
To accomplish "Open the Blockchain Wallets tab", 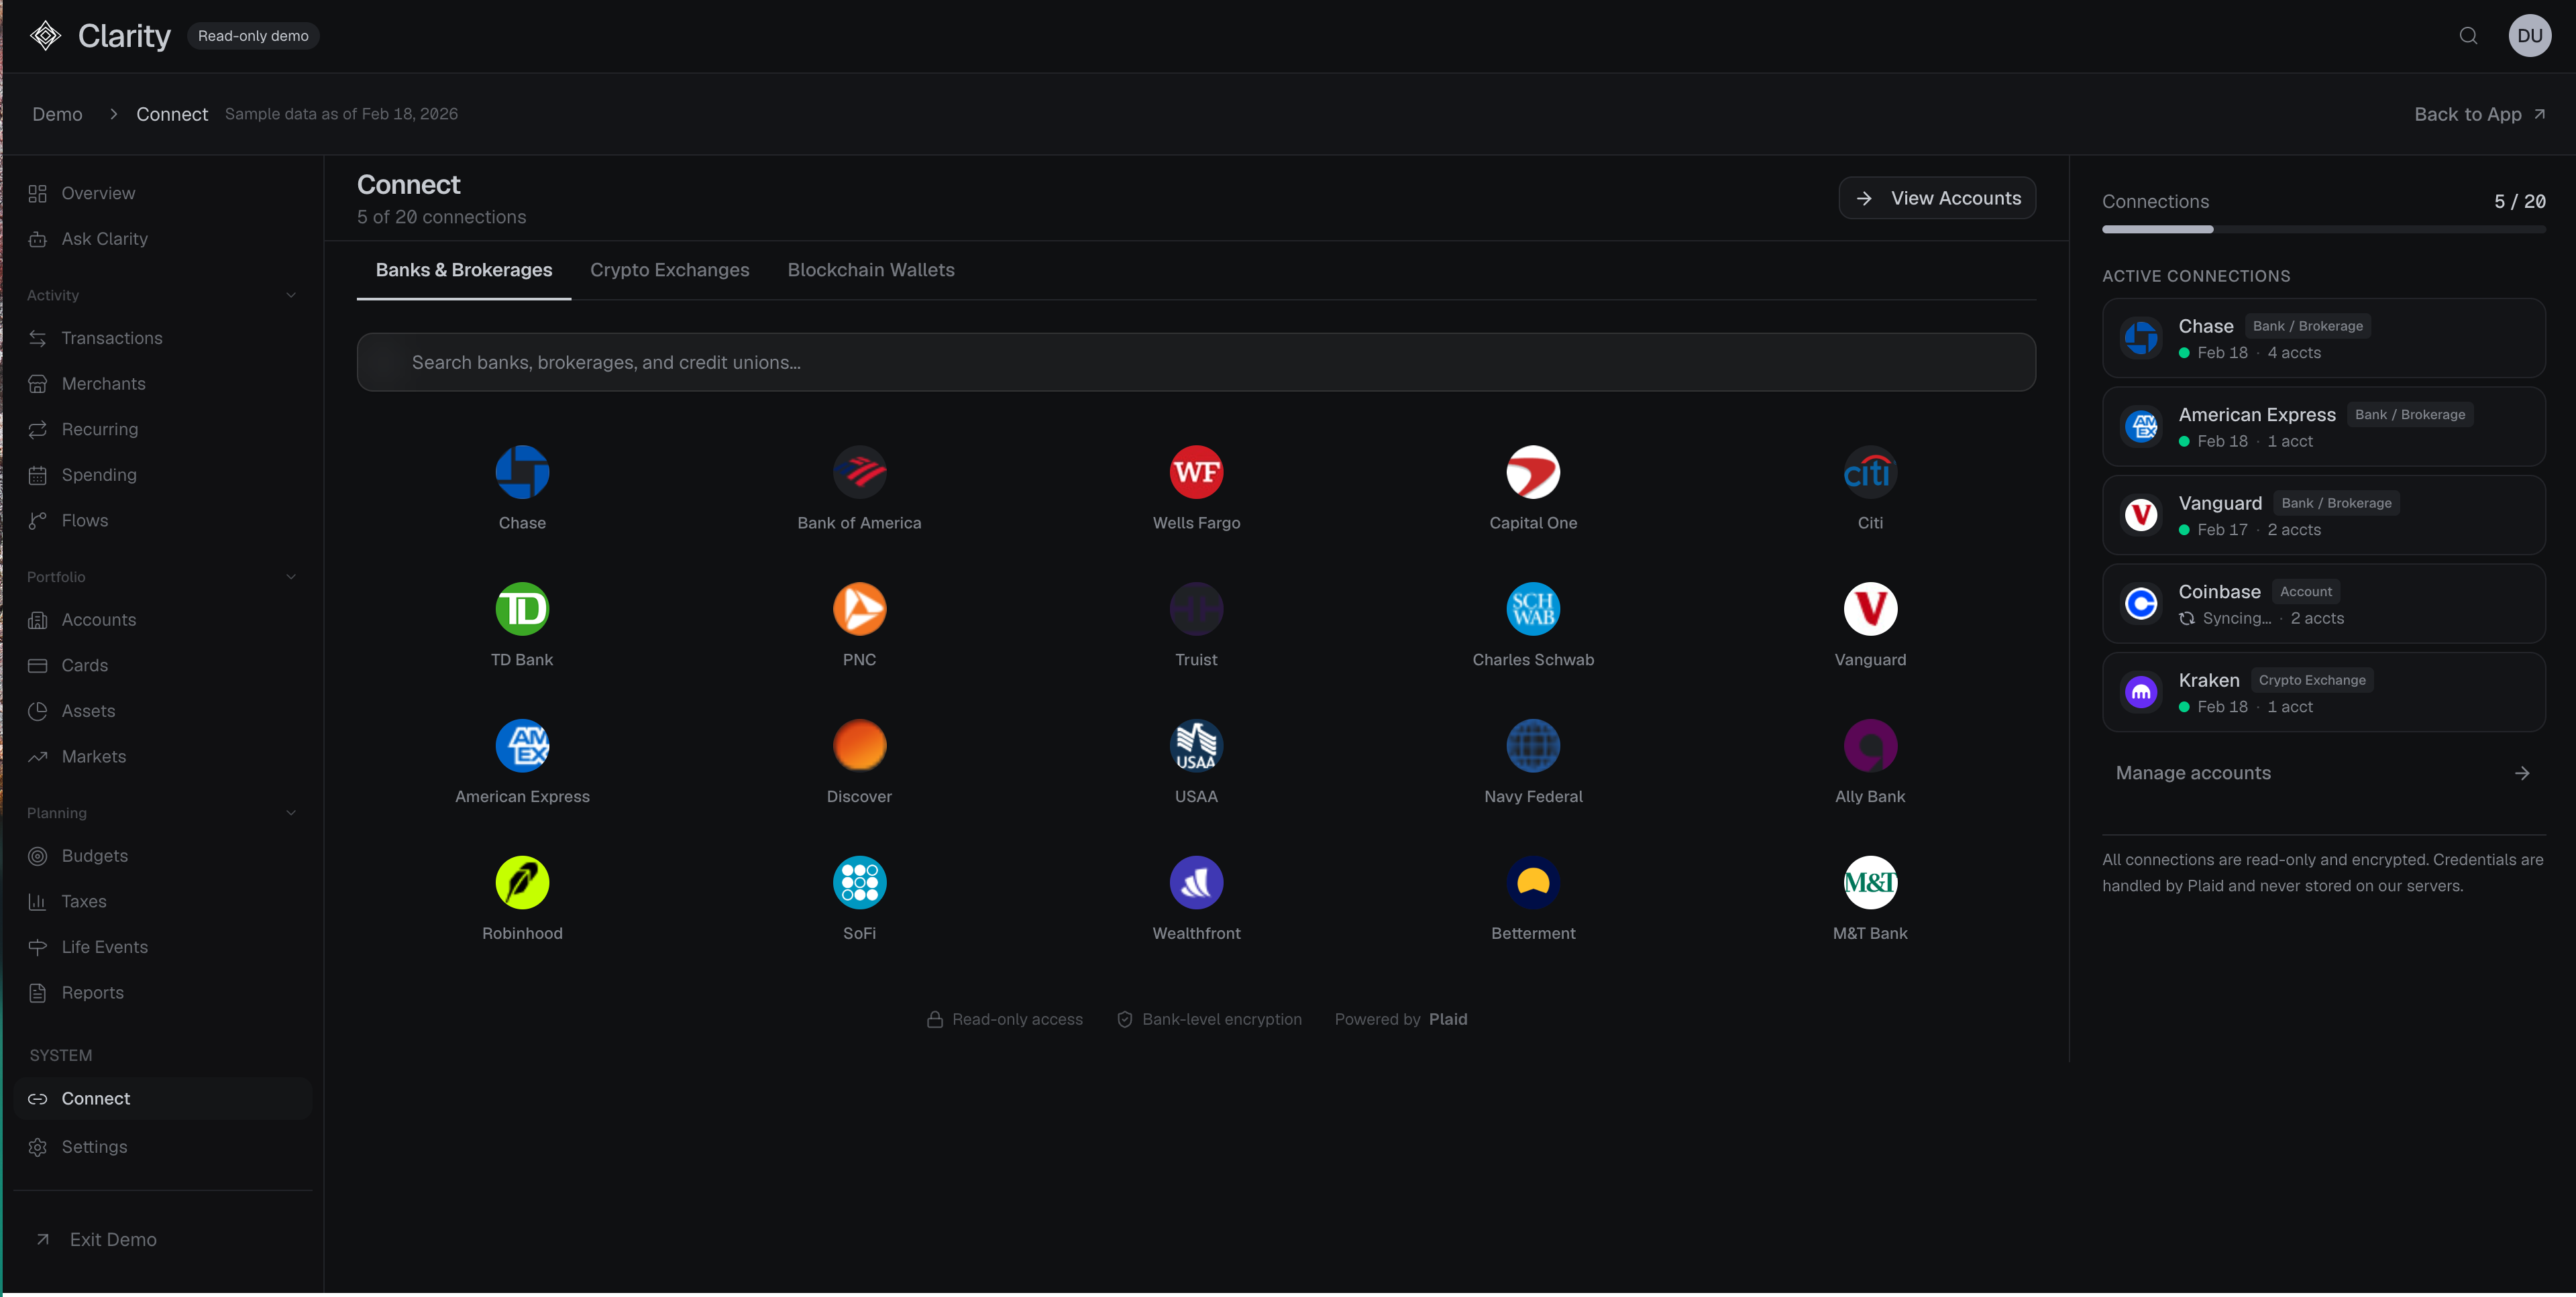I will point(870,270).
